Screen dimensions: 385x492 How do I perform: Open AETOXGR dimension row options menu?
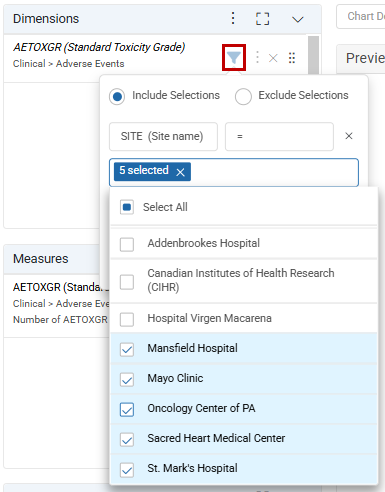[257, 57]
